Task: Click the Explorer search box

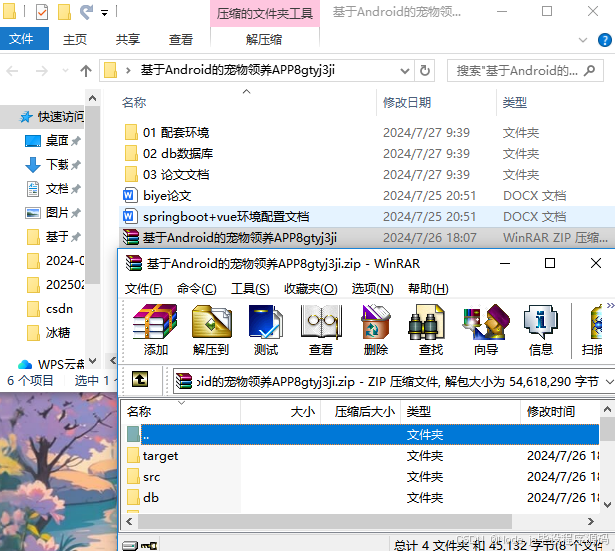Action: [x=525, y=71]
